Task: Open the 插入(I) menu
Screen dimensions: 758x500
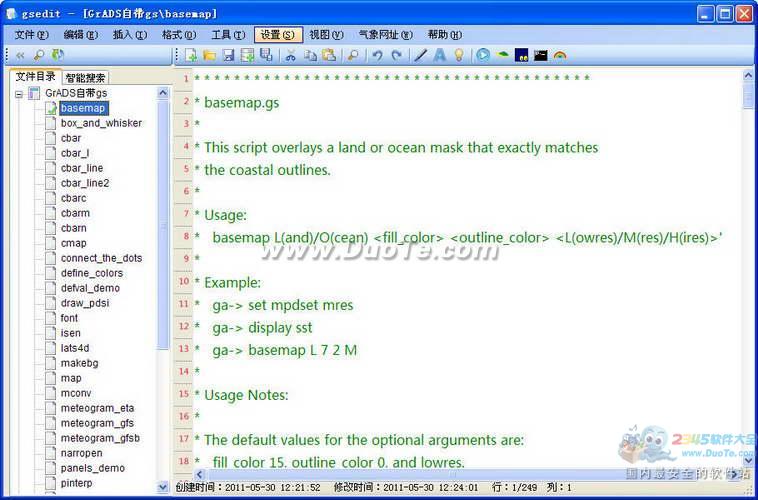Action: pyautogui.click(x=130, y=35)
